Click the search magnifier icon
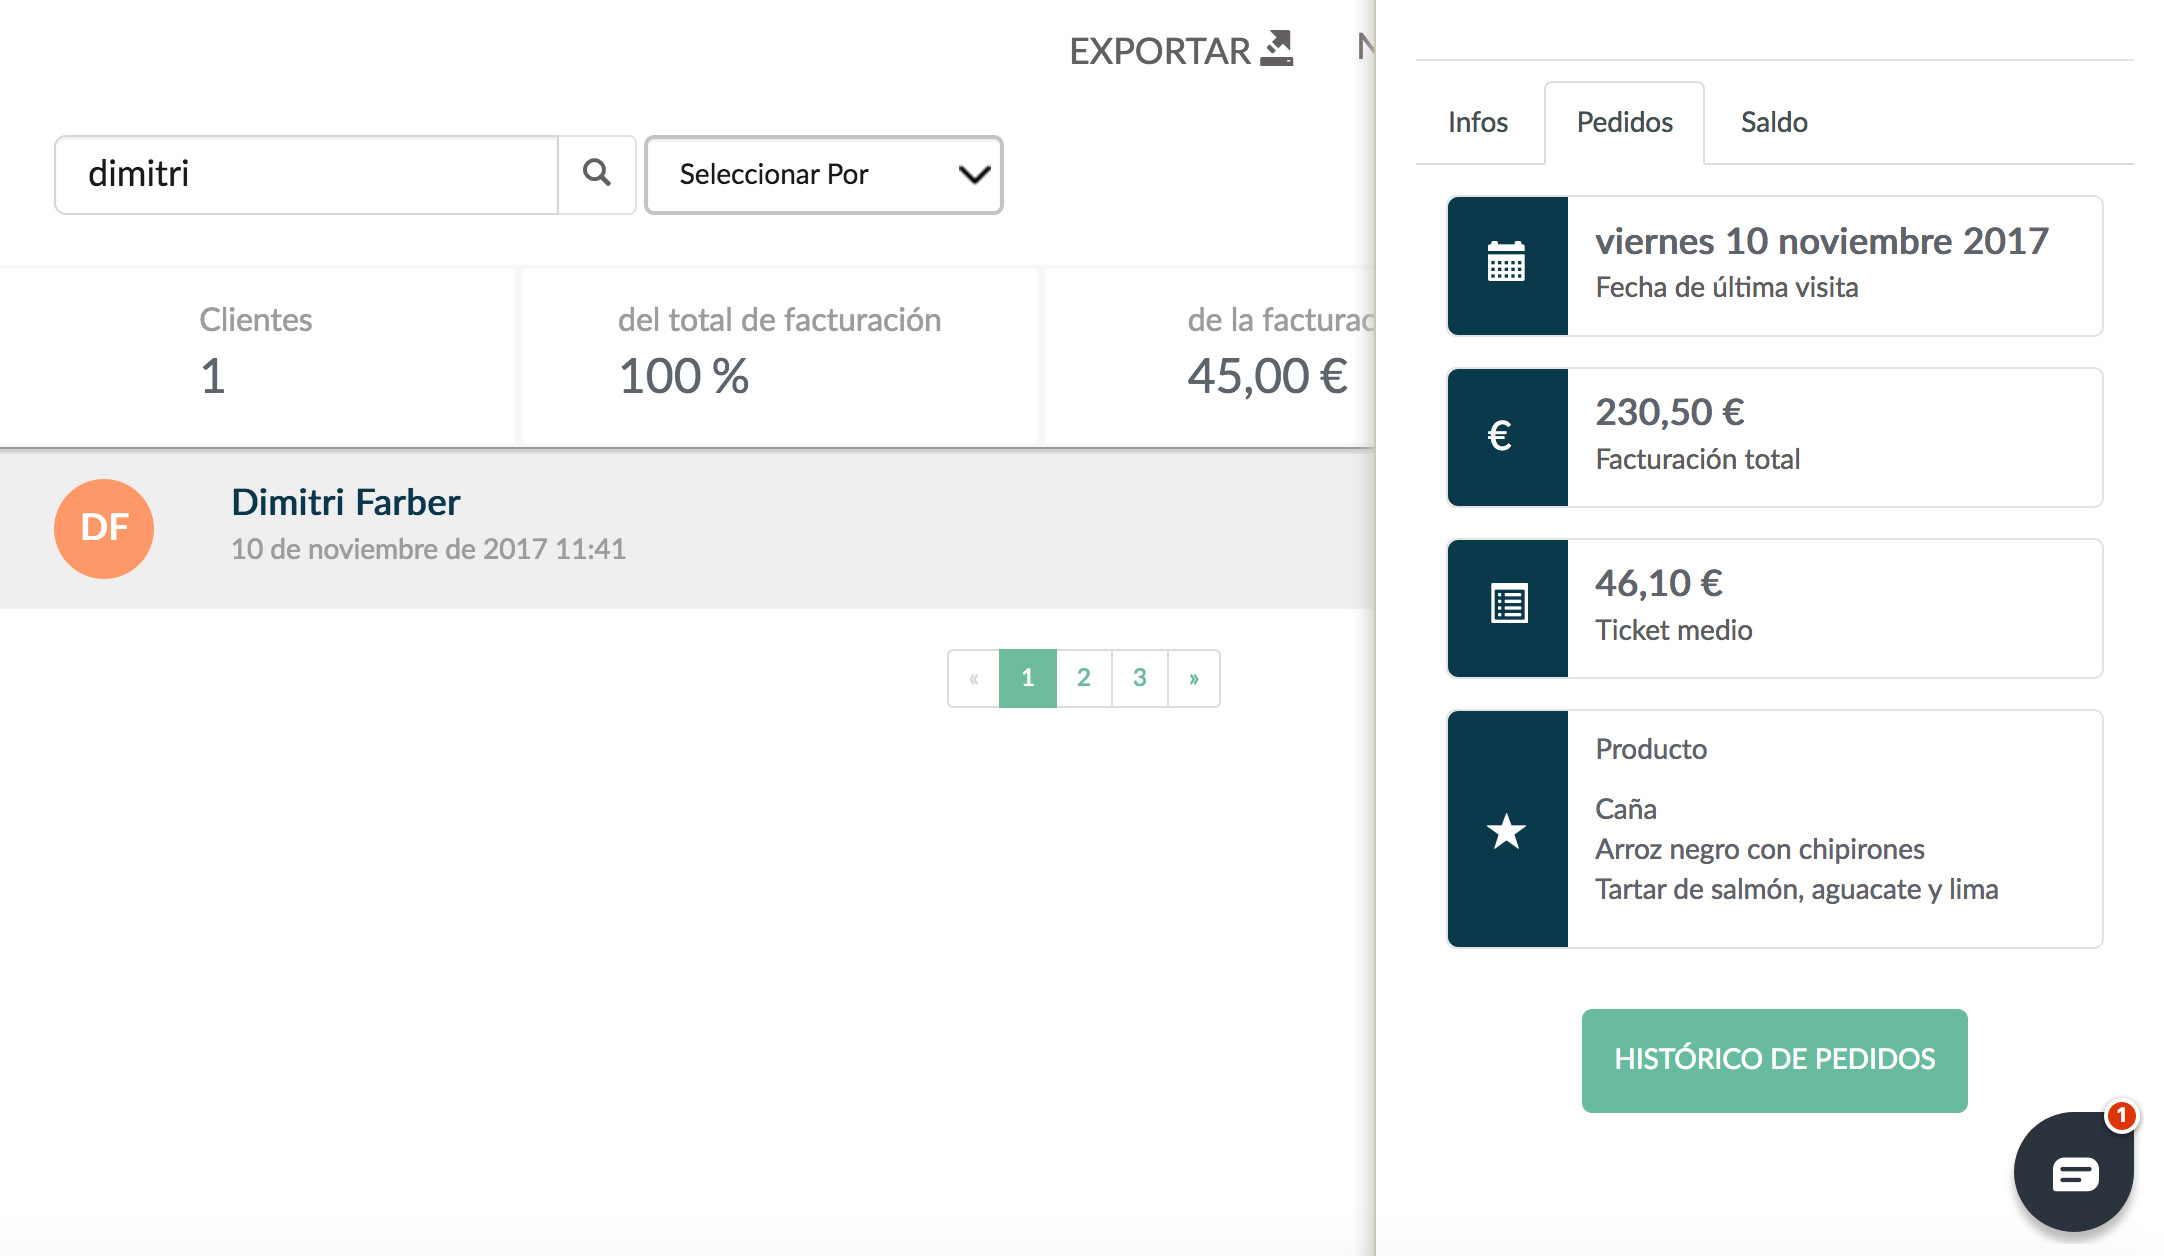The width and height of the screenshot is (2164, 1256). [597, 173]
